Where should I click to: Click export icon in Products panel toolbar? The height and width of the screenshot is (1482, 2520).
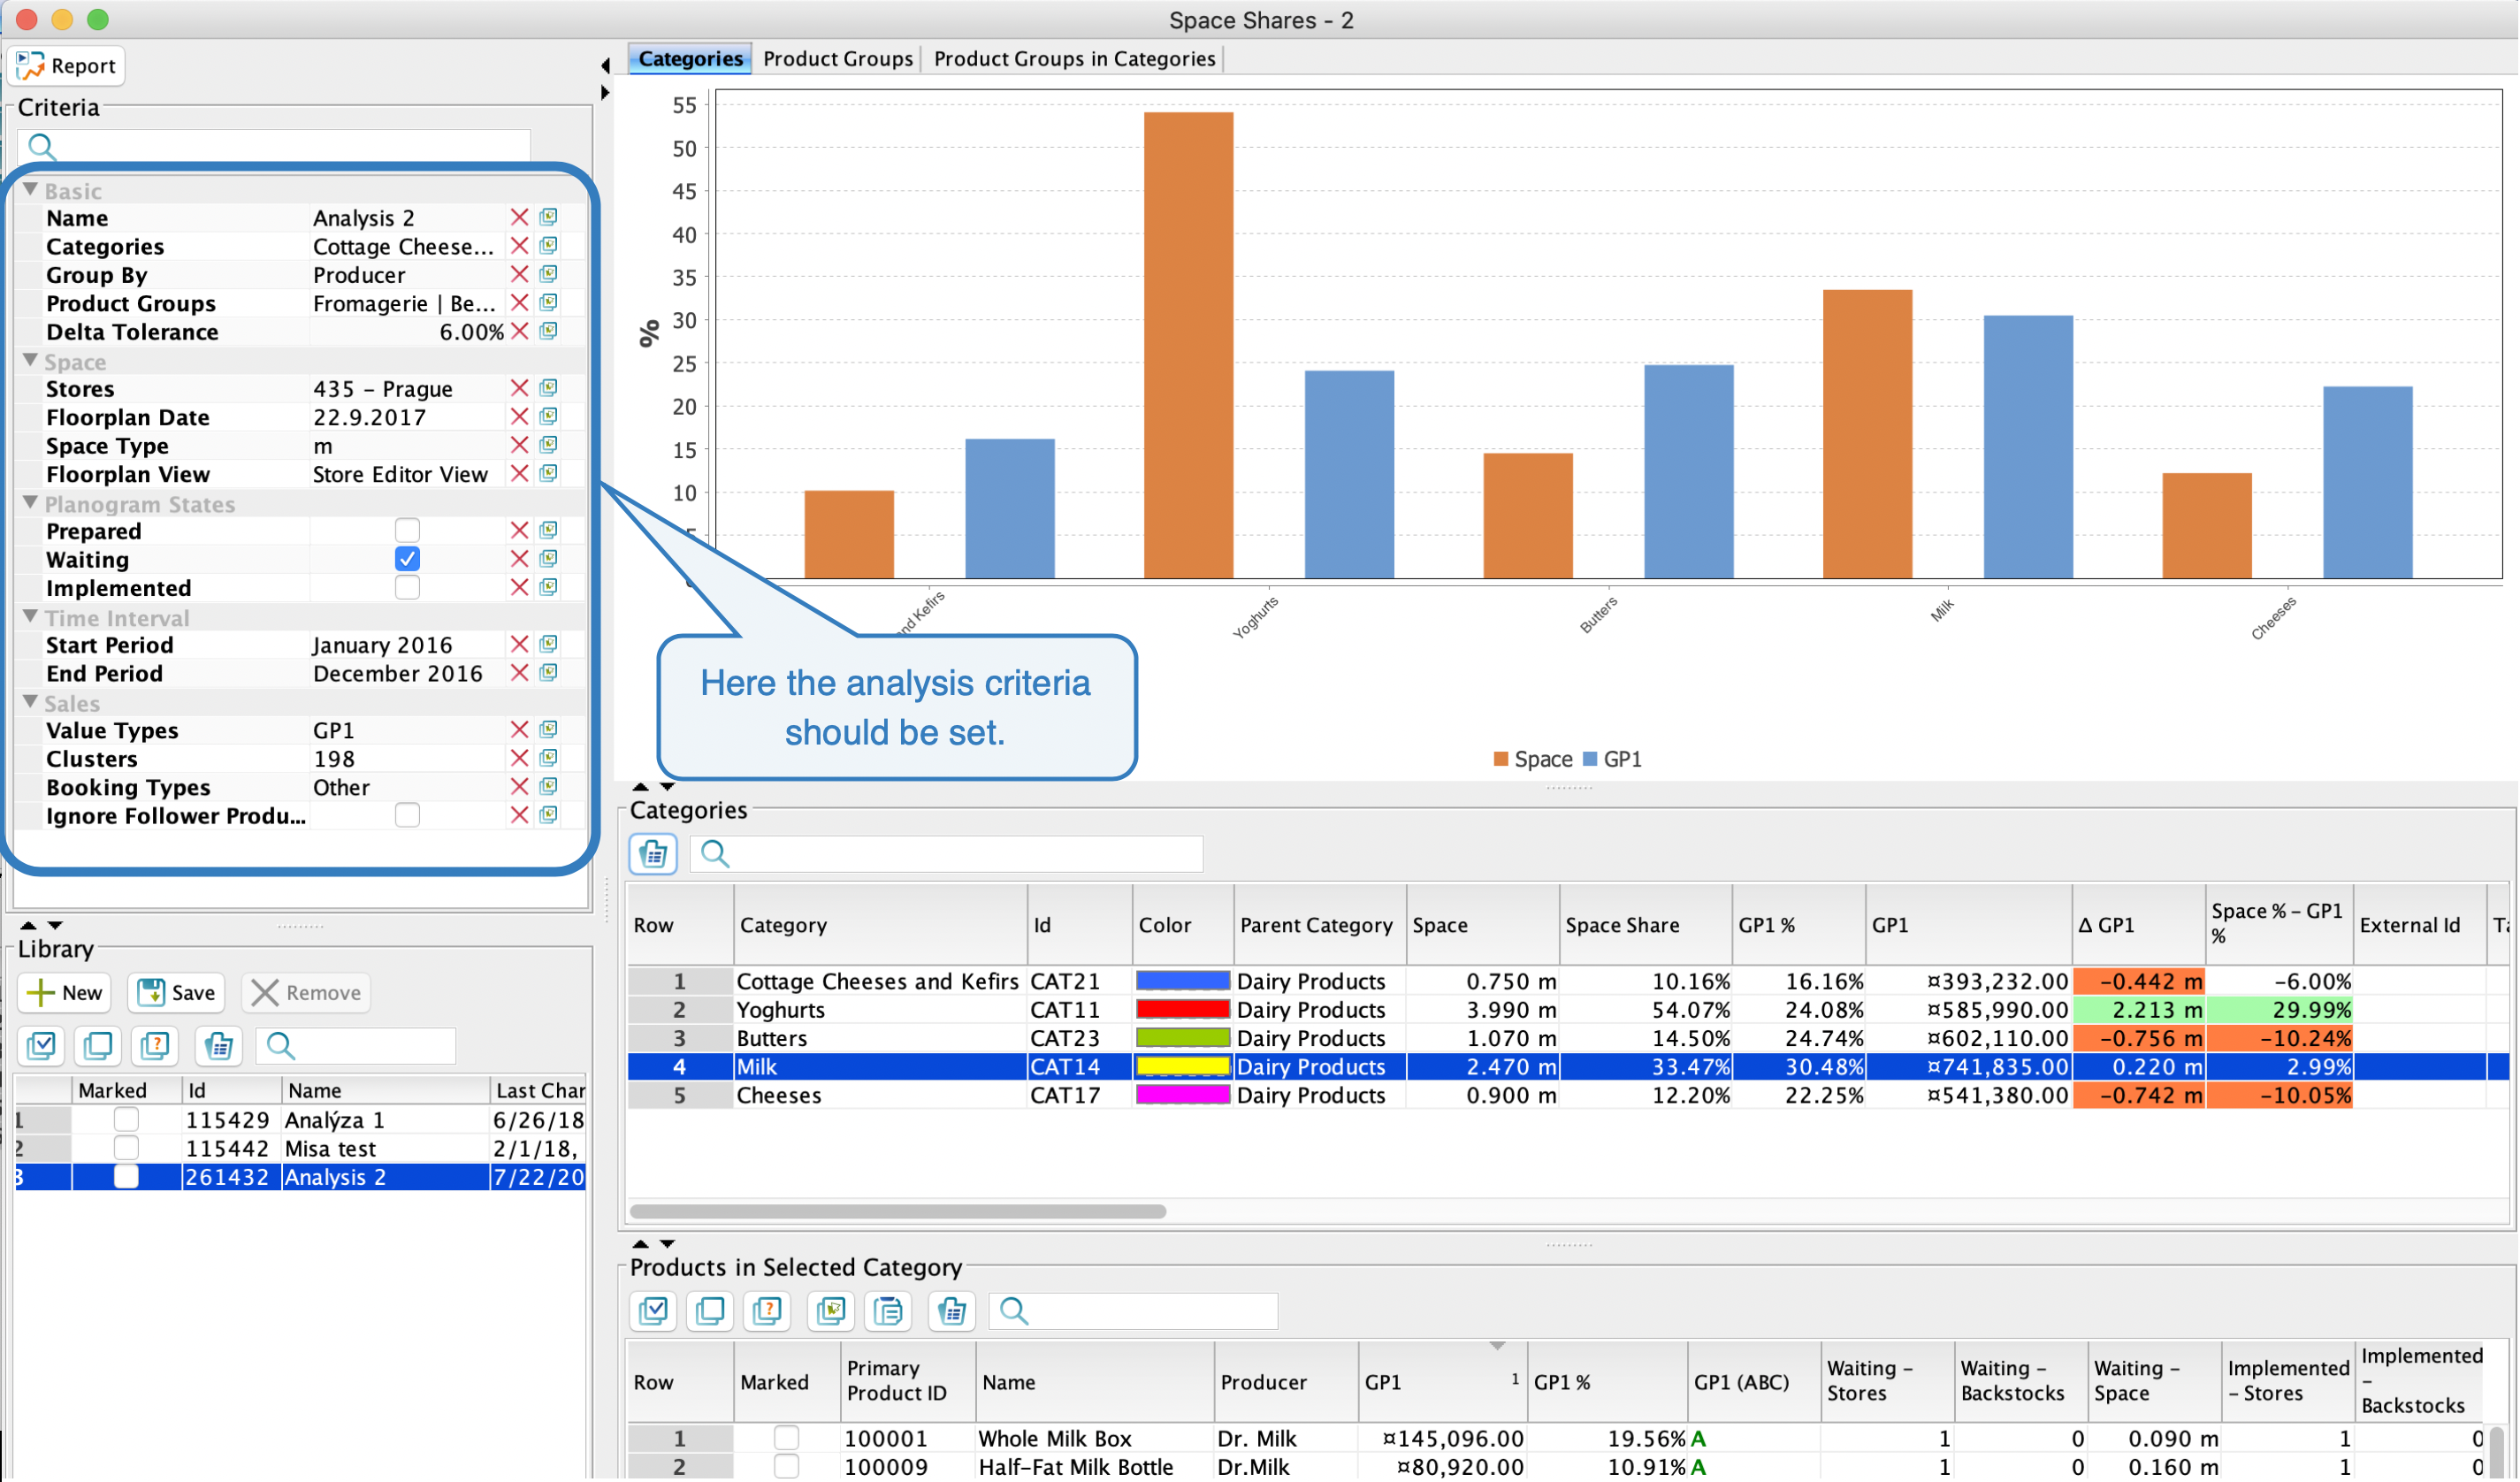pos(952,1312)
